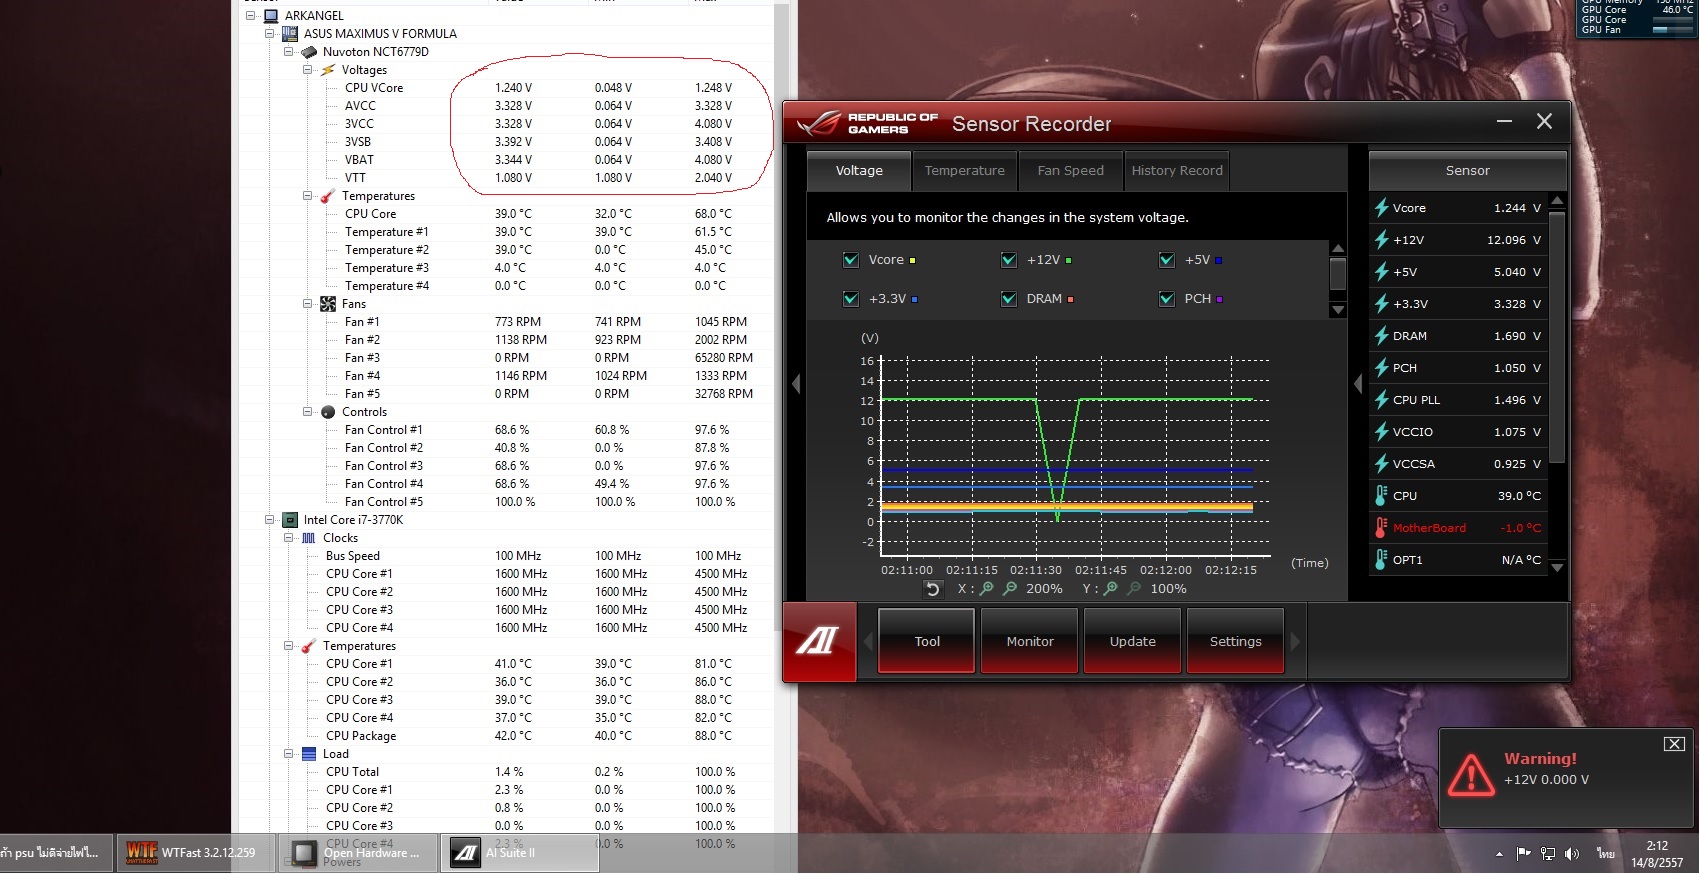Dismiss the +12V warning popup

click(1674, 744)
